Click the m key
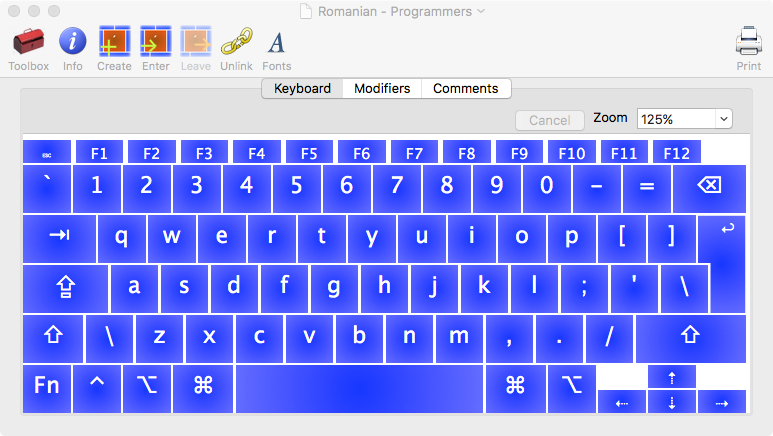The width and height of the screenshot is (773, 436). (459, 339)
